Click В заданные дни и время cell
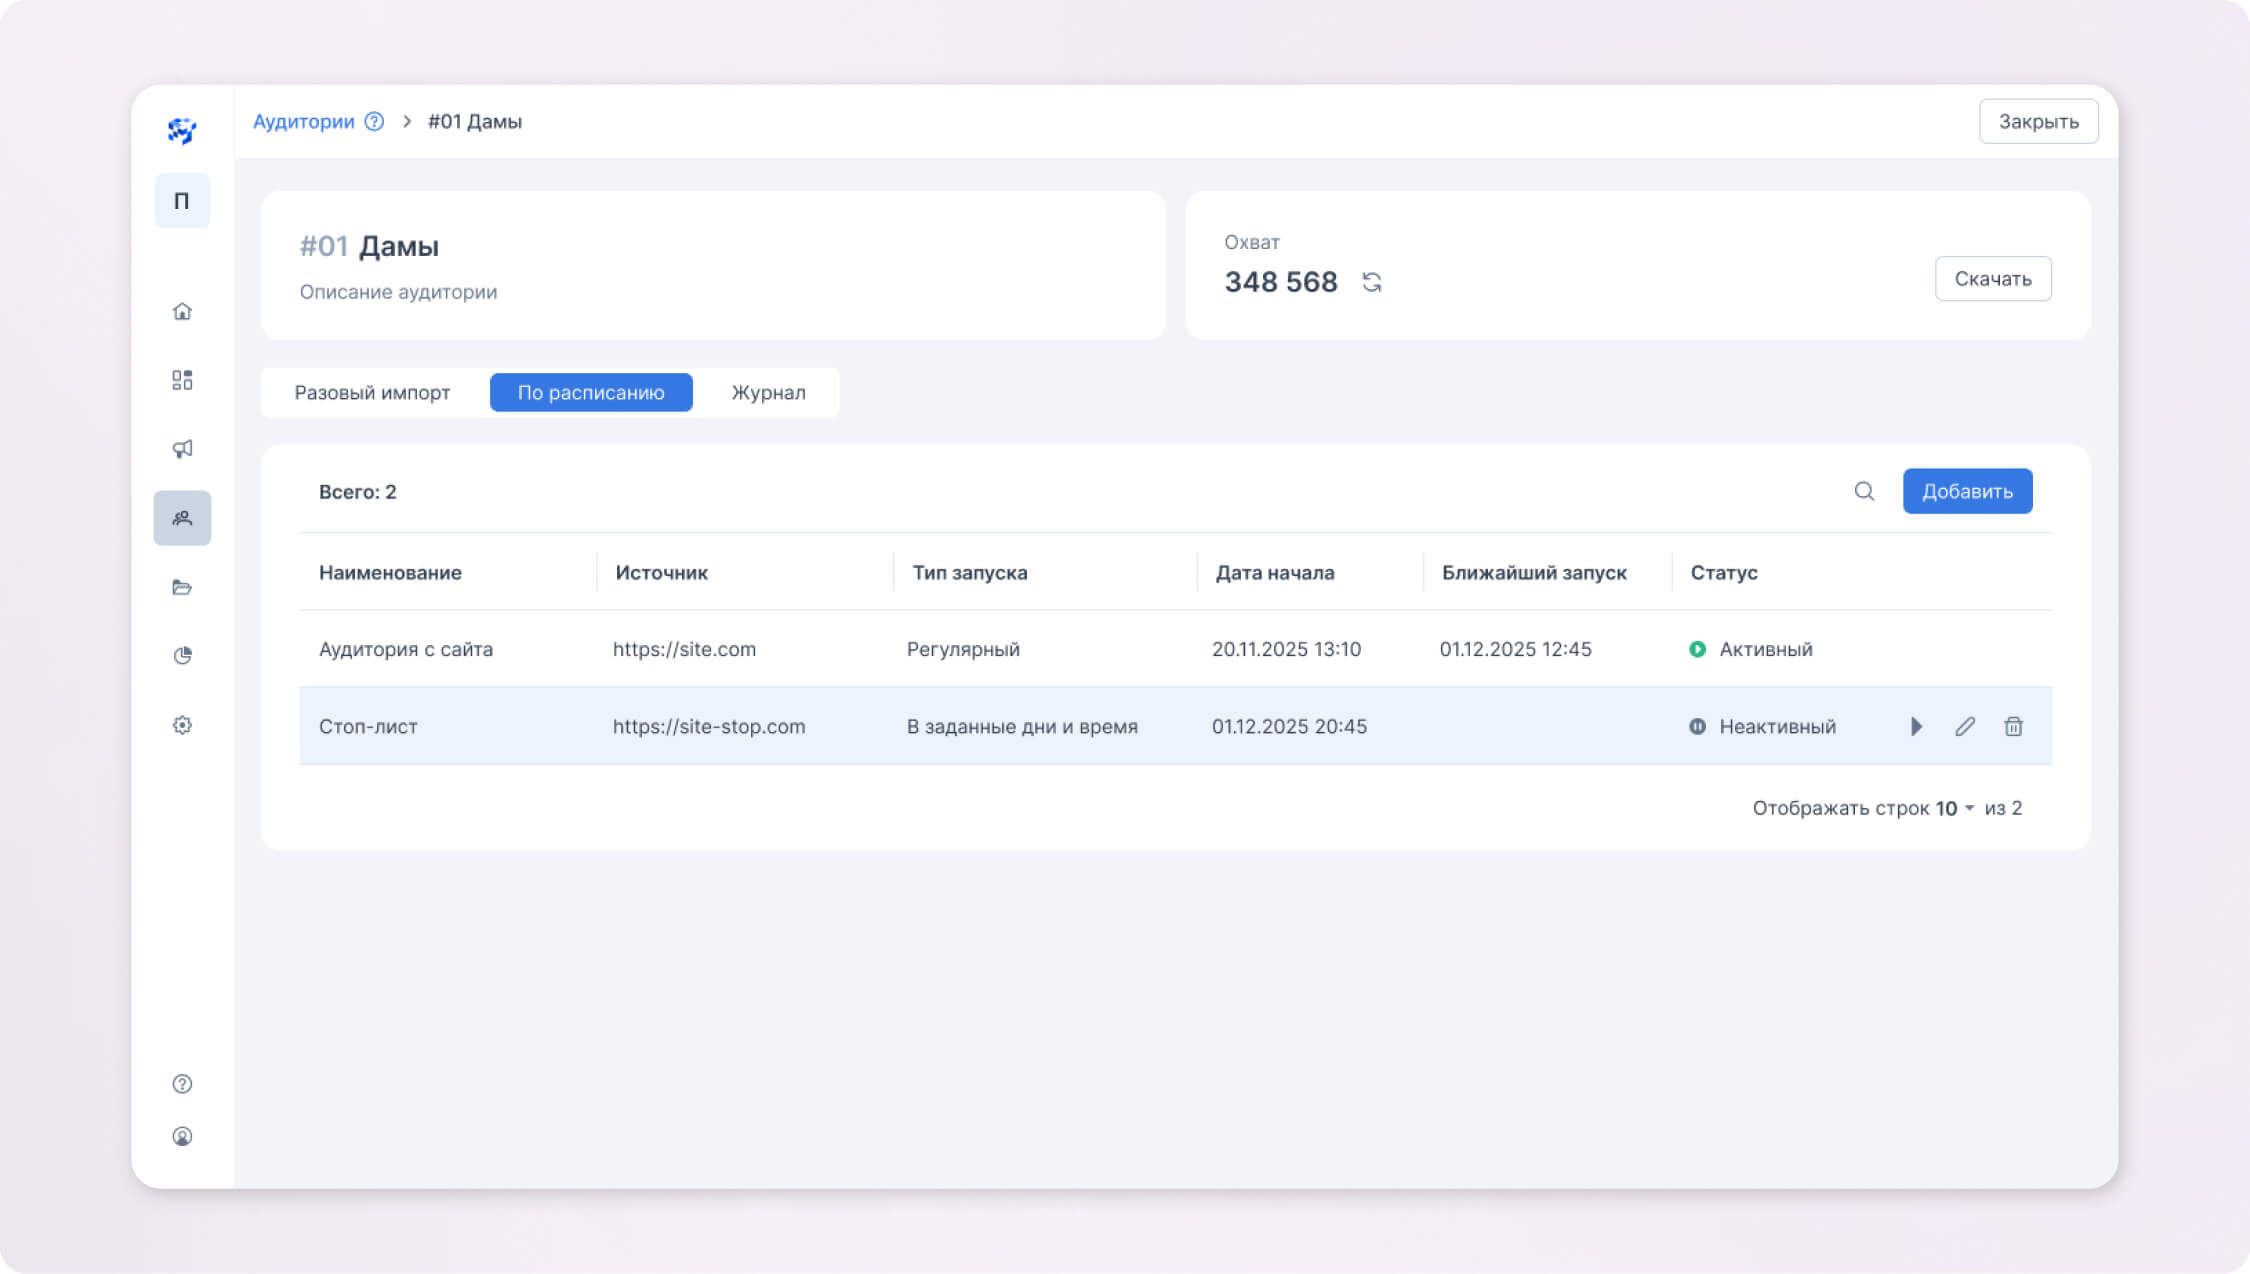 tap(1022, 727)
